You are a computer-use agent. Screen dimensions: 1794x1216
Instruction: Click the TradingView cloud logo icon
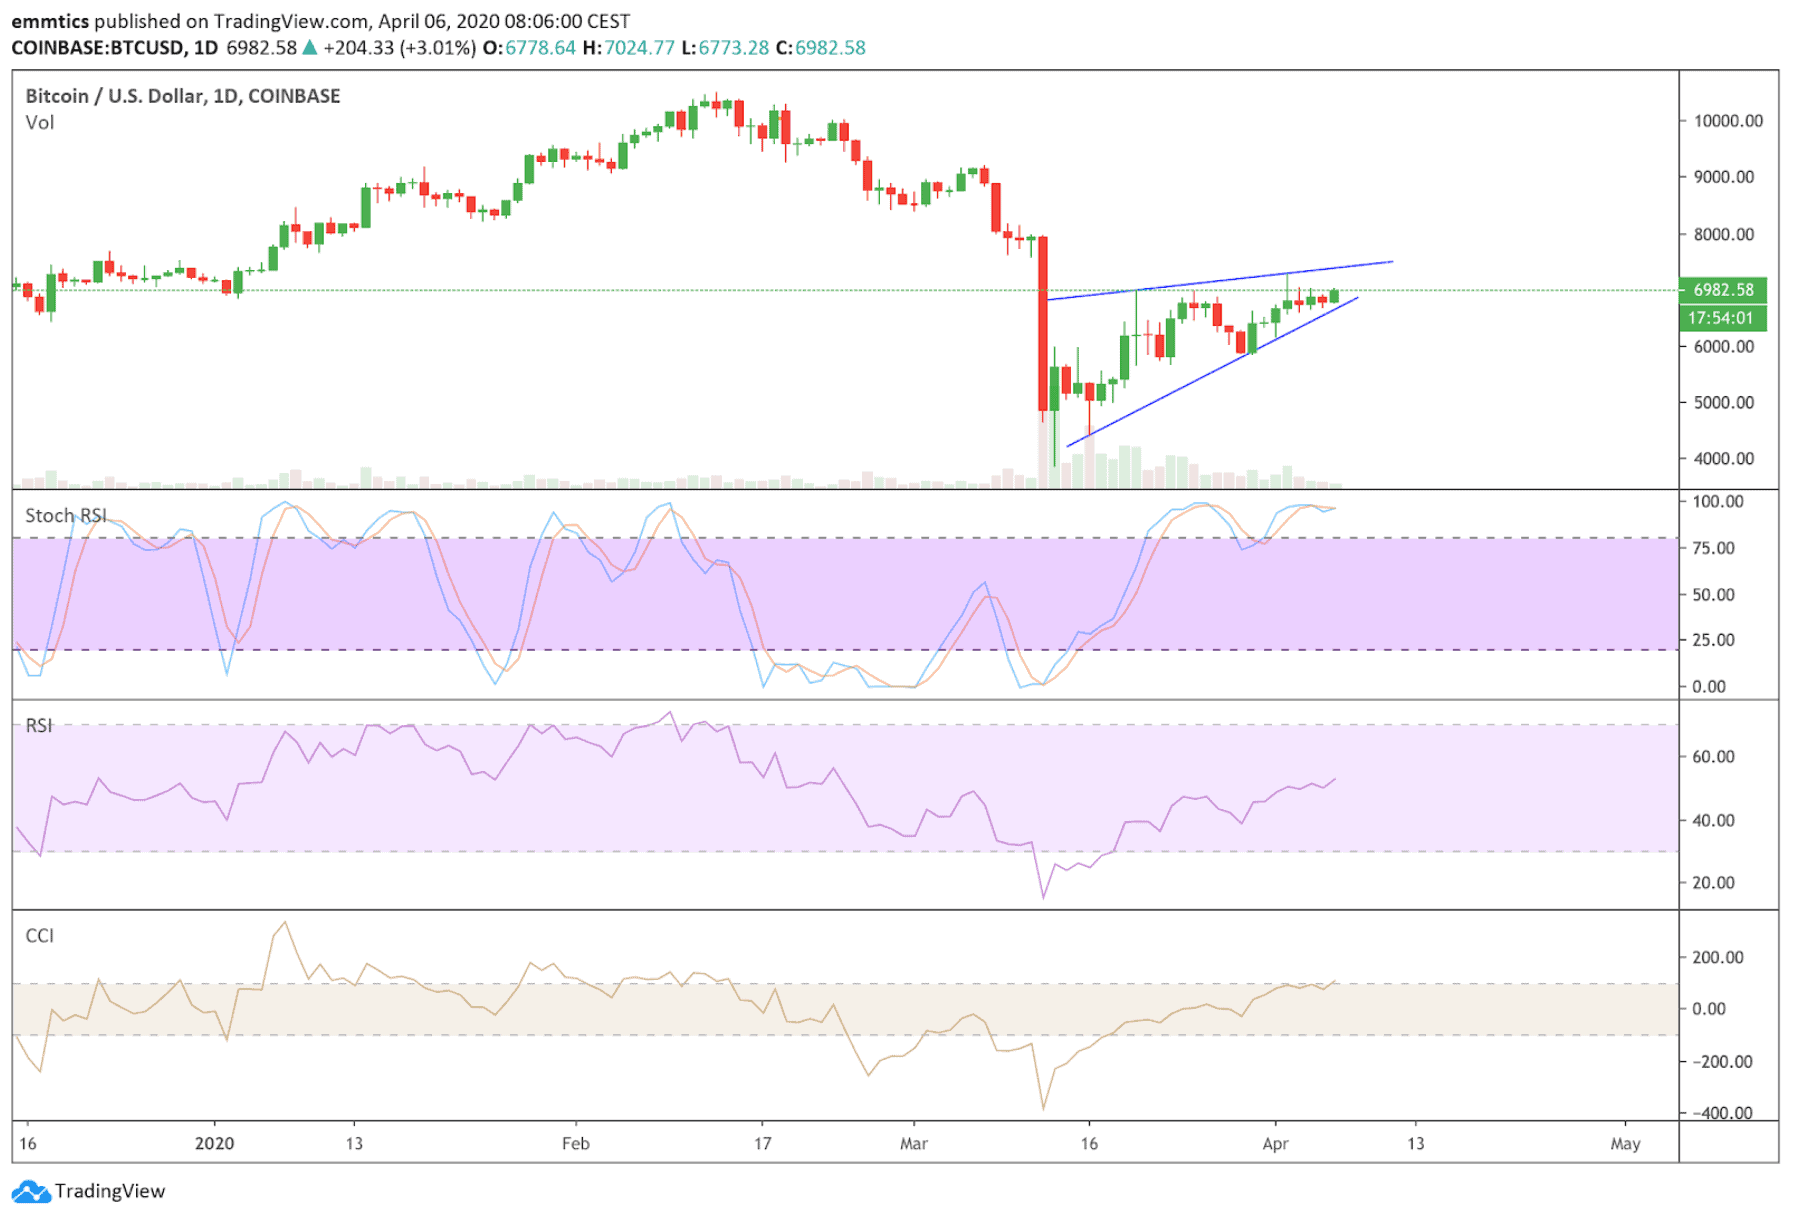[x=31, y=1191]
